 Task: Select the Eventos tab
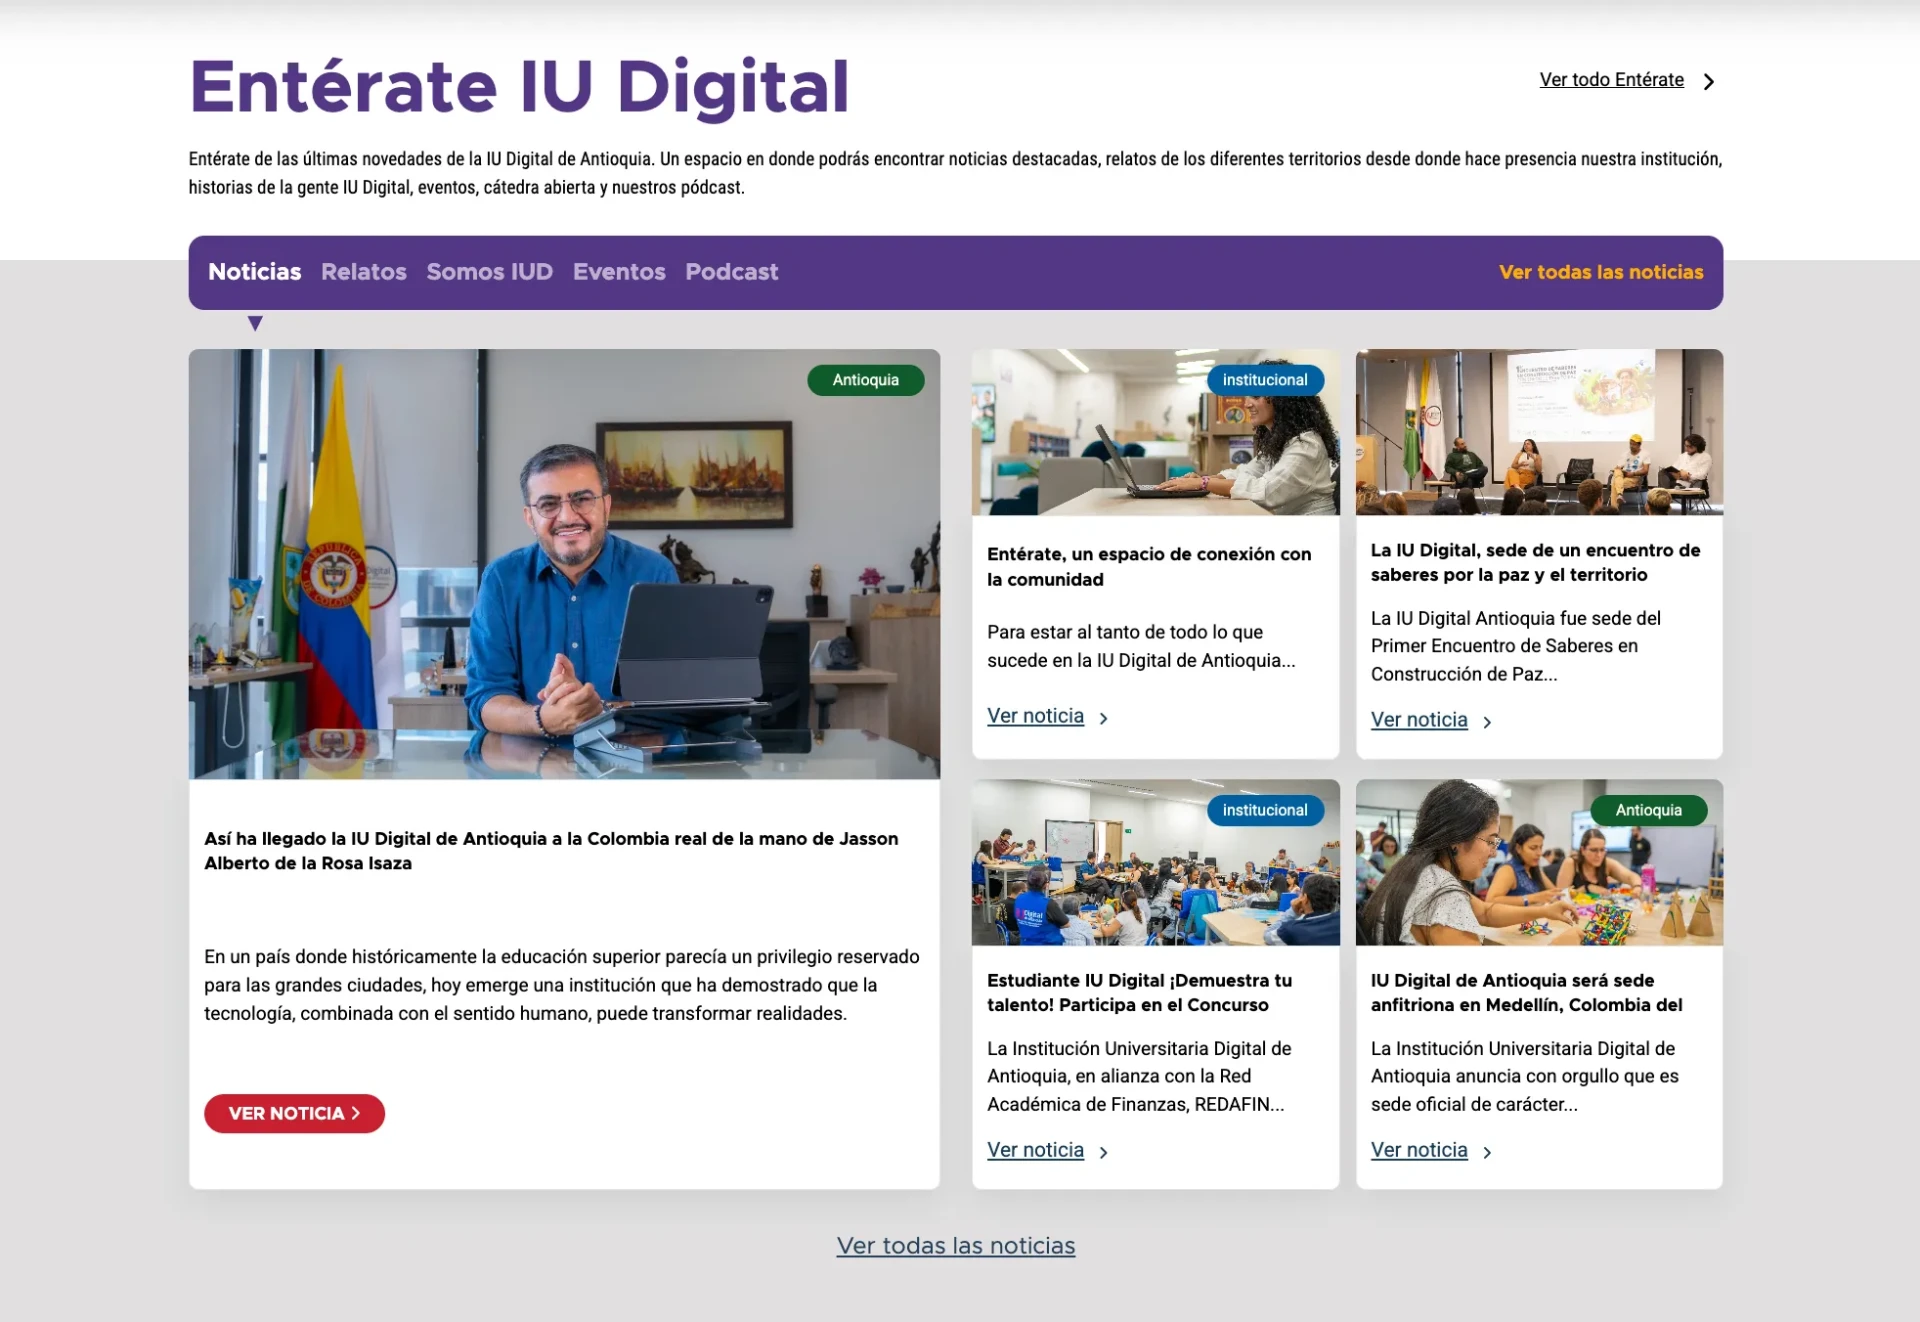point(619,272)
